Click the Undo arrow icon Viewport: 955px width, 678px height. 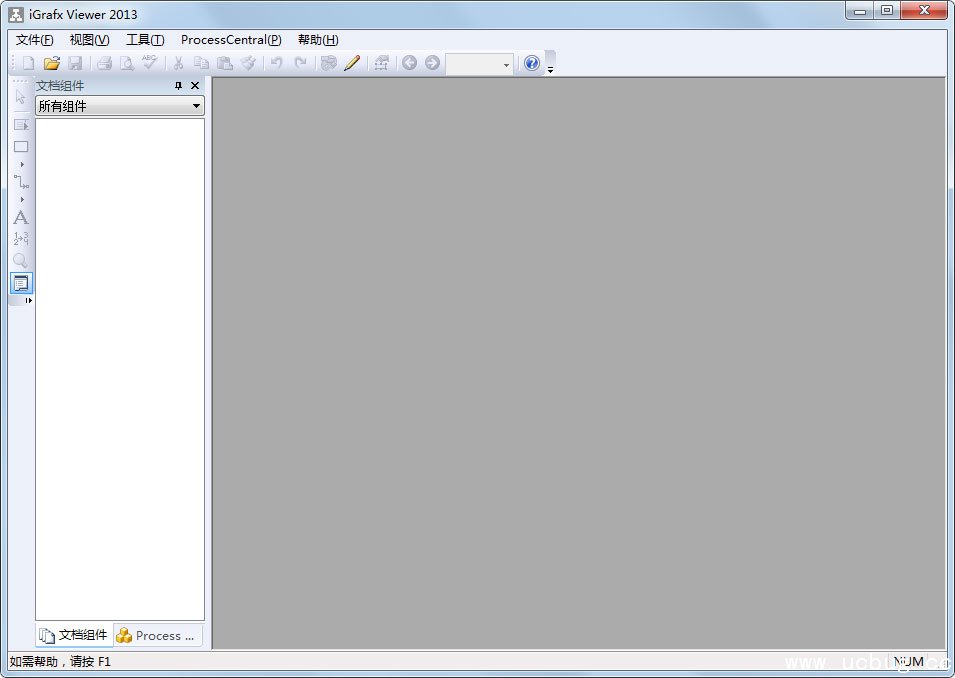click(277, 63)
